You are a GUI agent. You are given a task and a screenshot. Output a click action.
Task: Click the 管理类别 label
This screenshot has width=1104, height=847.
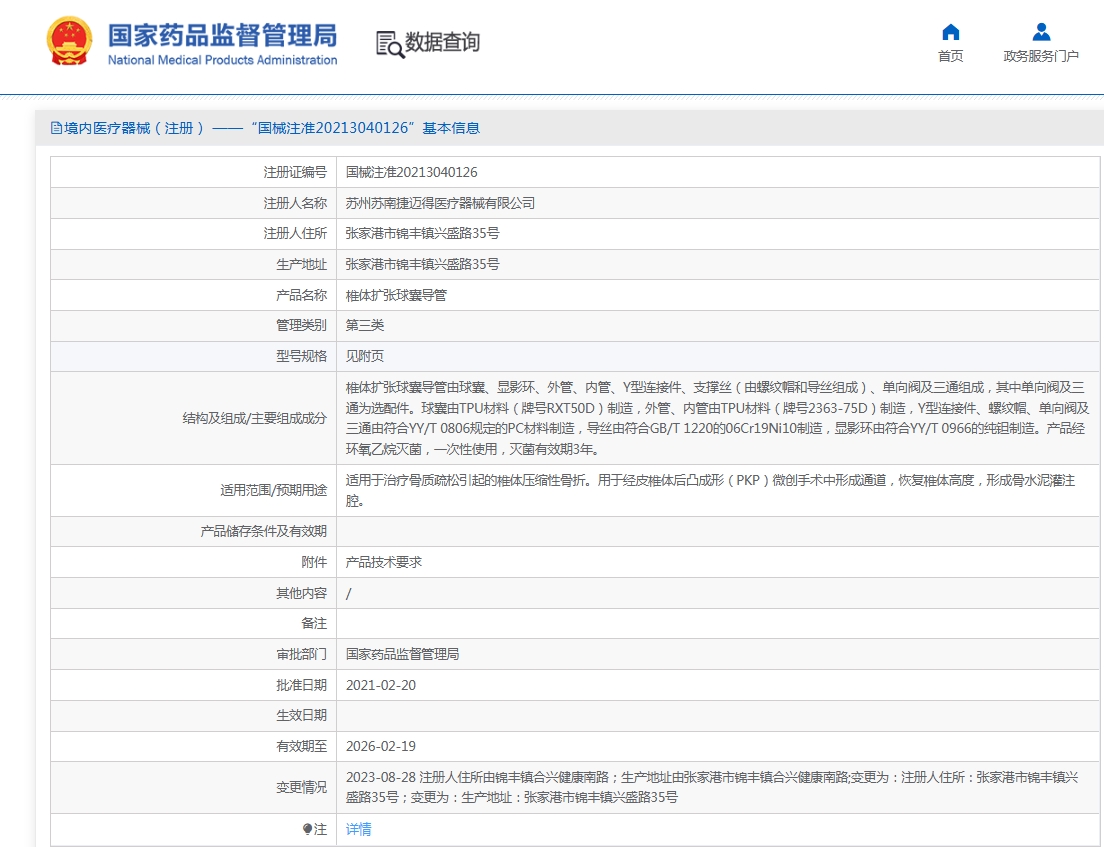301,325
